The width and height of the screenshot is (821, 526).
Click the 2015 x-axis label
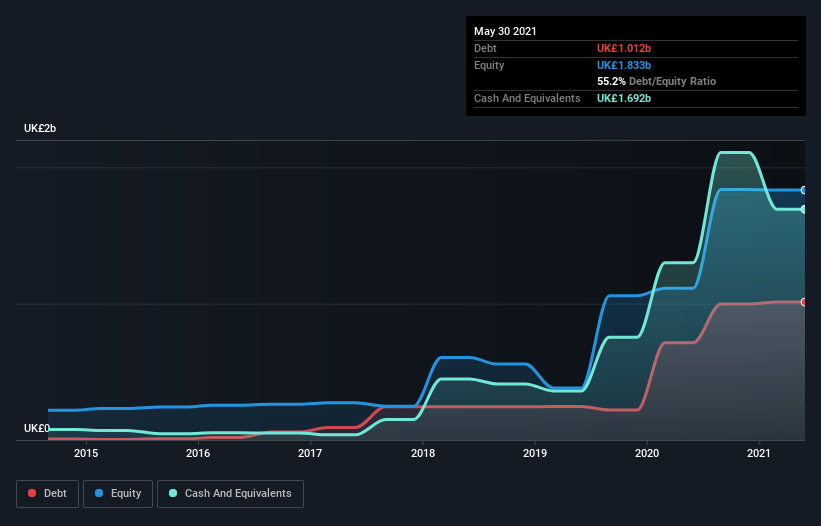(x=86, y=453)
